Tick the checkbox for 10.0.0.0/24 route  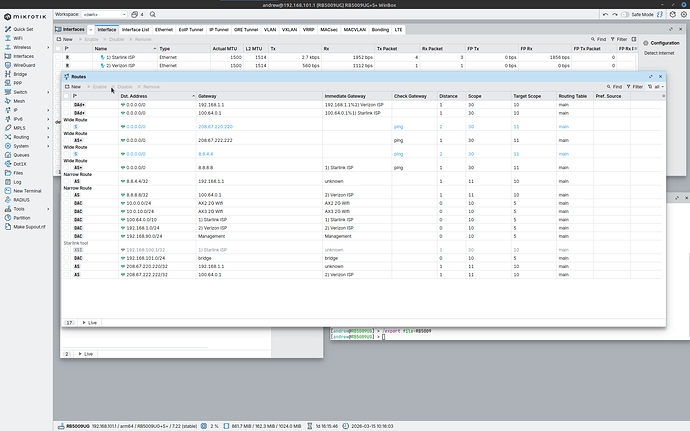(66, 203)
